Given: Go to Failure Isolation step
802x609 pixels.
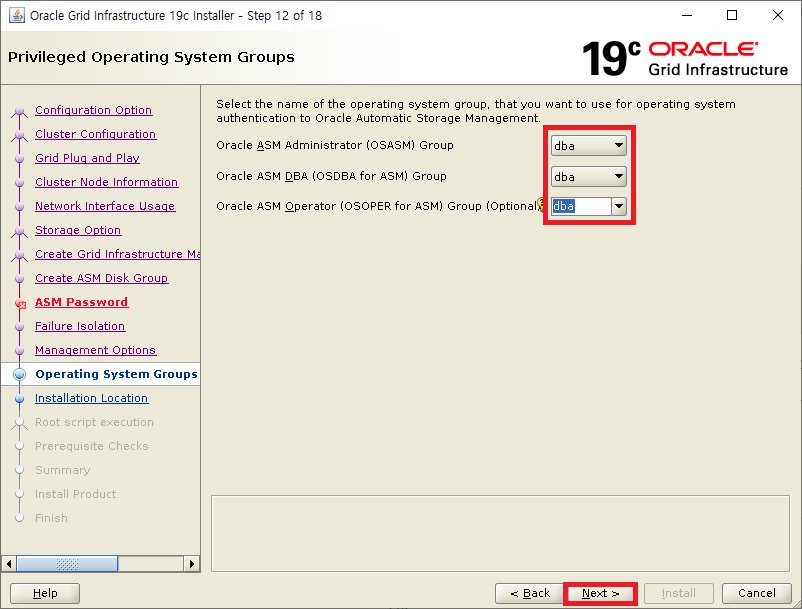Looking at the screenshot, I should coord(80,326).
